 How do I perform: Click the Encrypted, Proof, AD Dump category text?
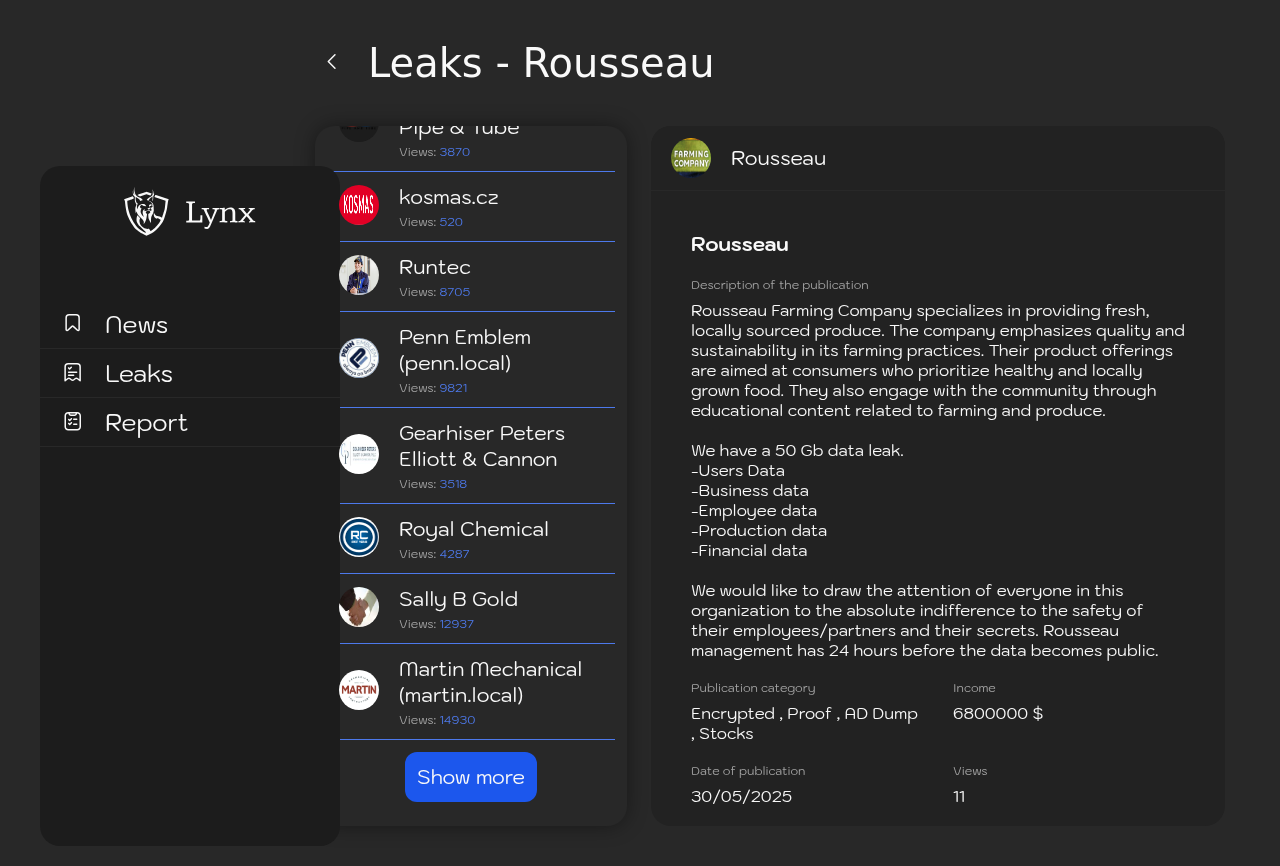pos(805,723)
